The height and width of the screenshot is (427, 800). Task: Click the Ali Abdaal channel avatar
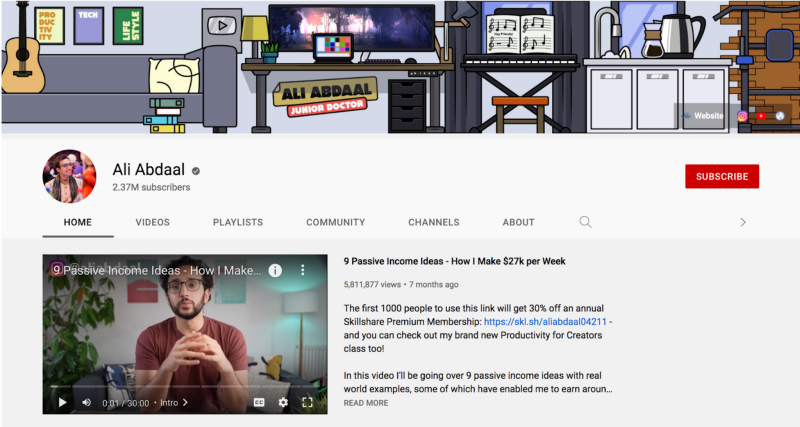point(69,176)
